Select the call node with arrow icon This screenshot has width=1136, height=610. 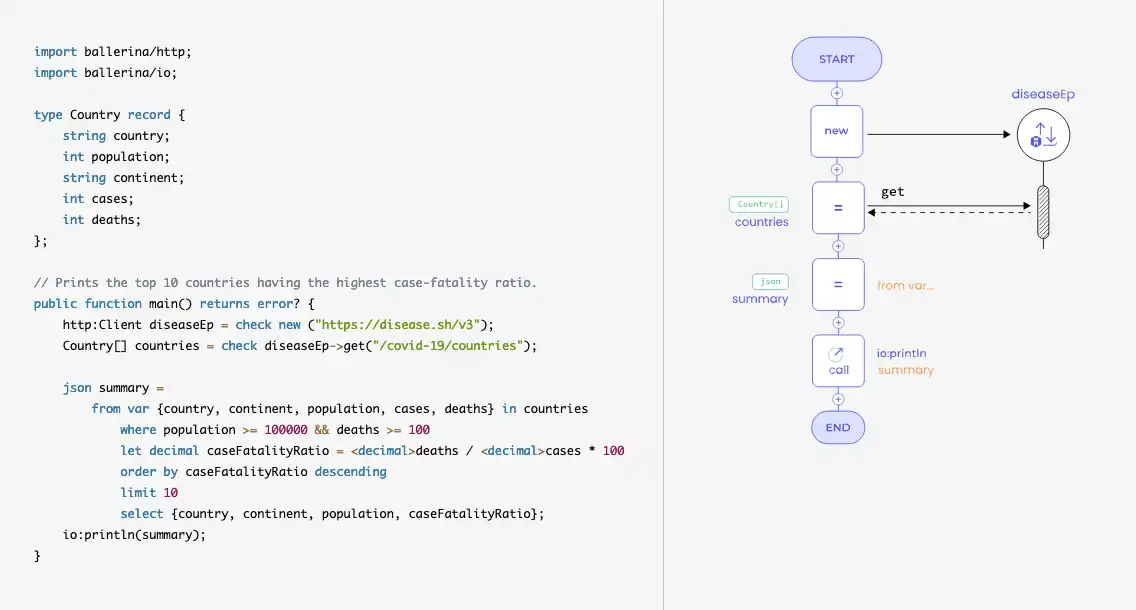click(837, 360)
